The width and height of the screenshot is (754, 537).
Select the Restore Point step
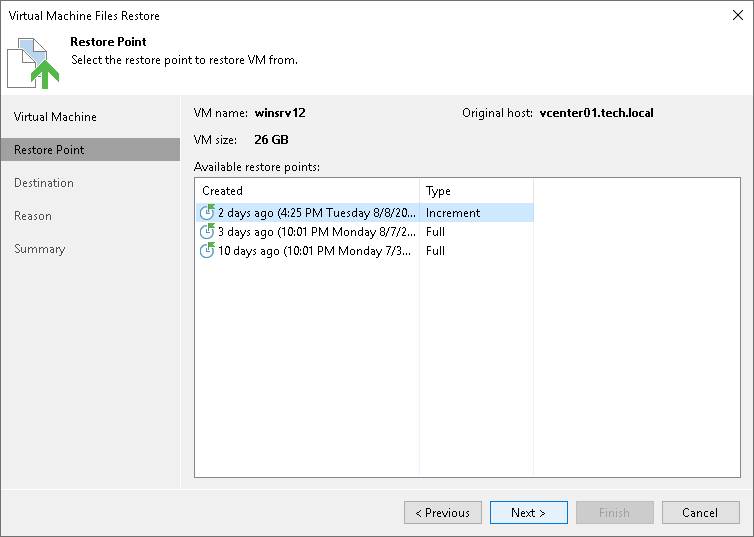90,150
